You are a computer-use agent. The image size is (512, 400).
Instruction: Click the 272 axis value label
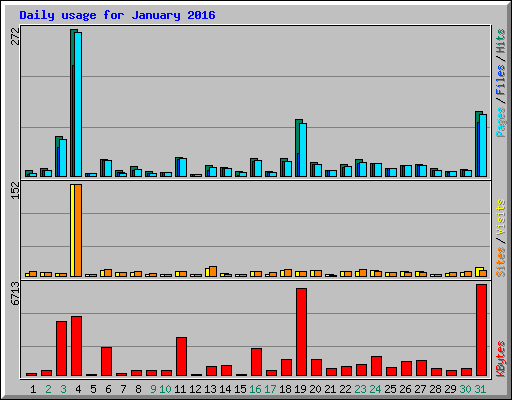pos(16,36)
